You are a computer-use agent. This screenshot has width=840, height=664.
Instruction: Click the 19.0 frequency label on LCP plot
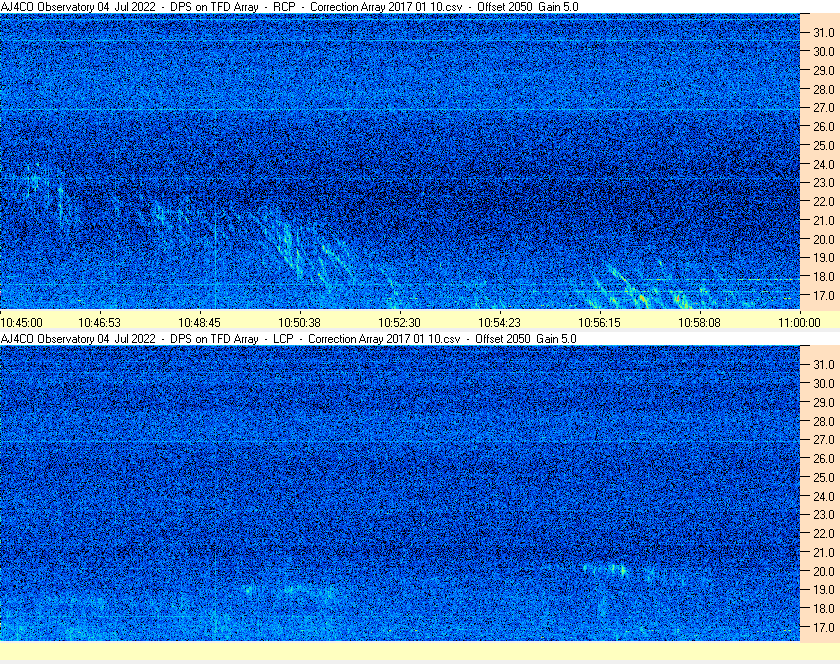tap(824, 590)
